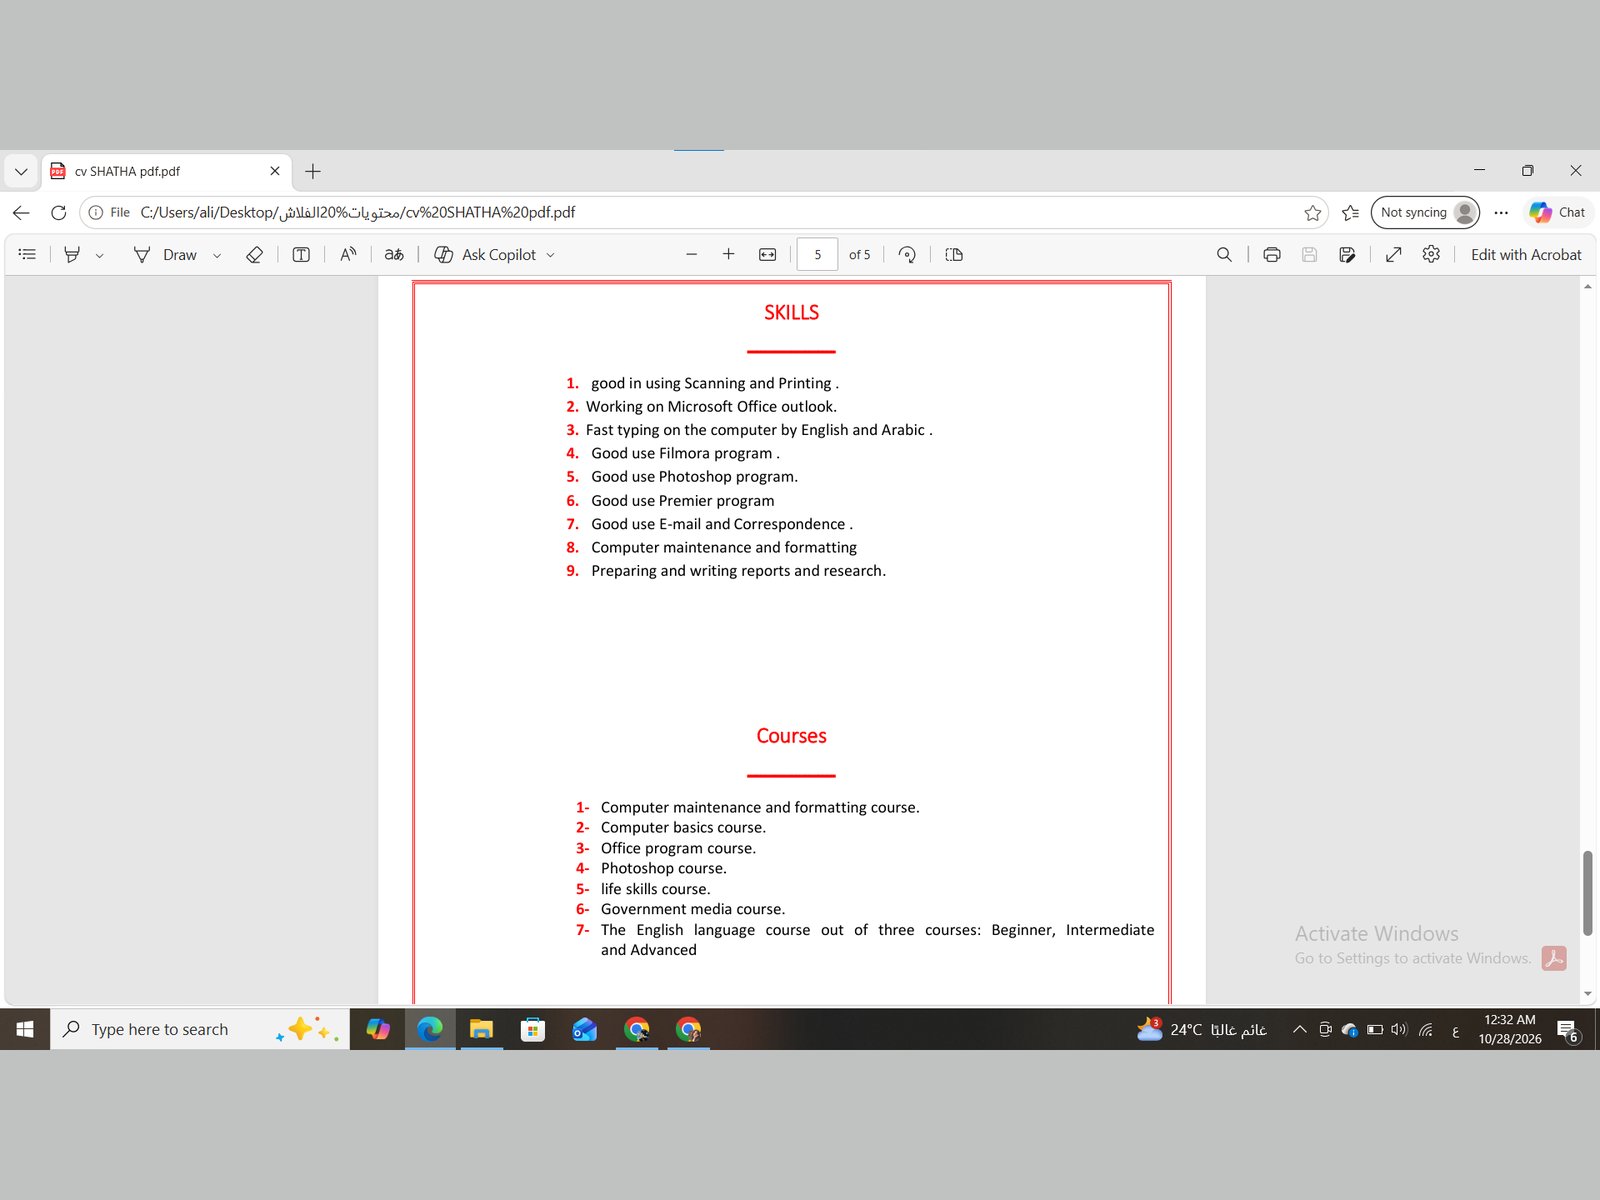1600x1200 pixels.
Task: Print the PDF document
Action: coord(1272,255)
